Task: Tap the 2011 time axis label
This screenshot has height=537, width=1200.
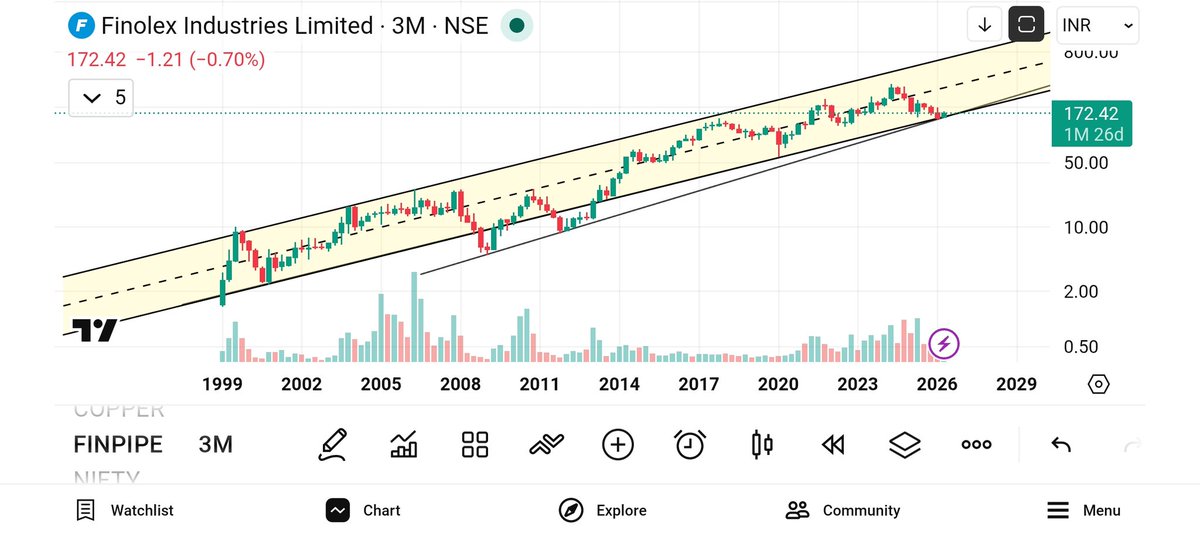Action: (x=539, y=384)
